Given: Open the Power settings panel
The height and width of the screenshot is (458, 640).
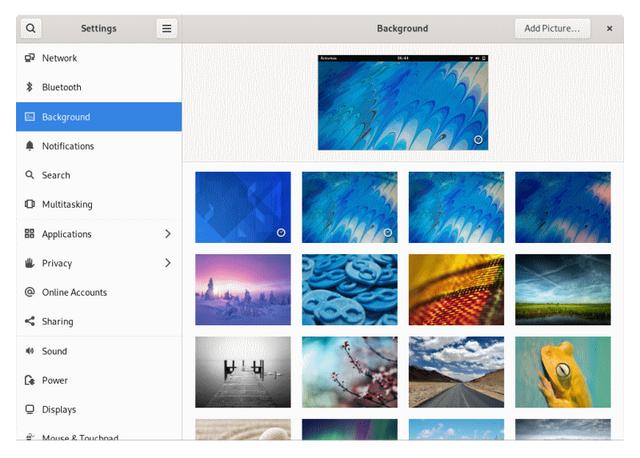Looking at the screenshot, I should click(99, 380).
